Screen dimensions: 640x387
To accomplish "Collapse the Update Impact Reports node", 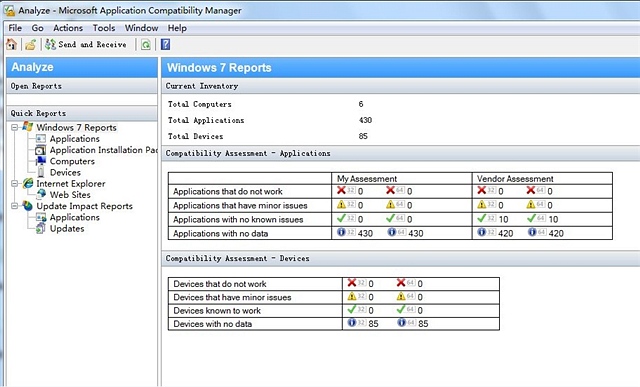I will pos(15,206).
